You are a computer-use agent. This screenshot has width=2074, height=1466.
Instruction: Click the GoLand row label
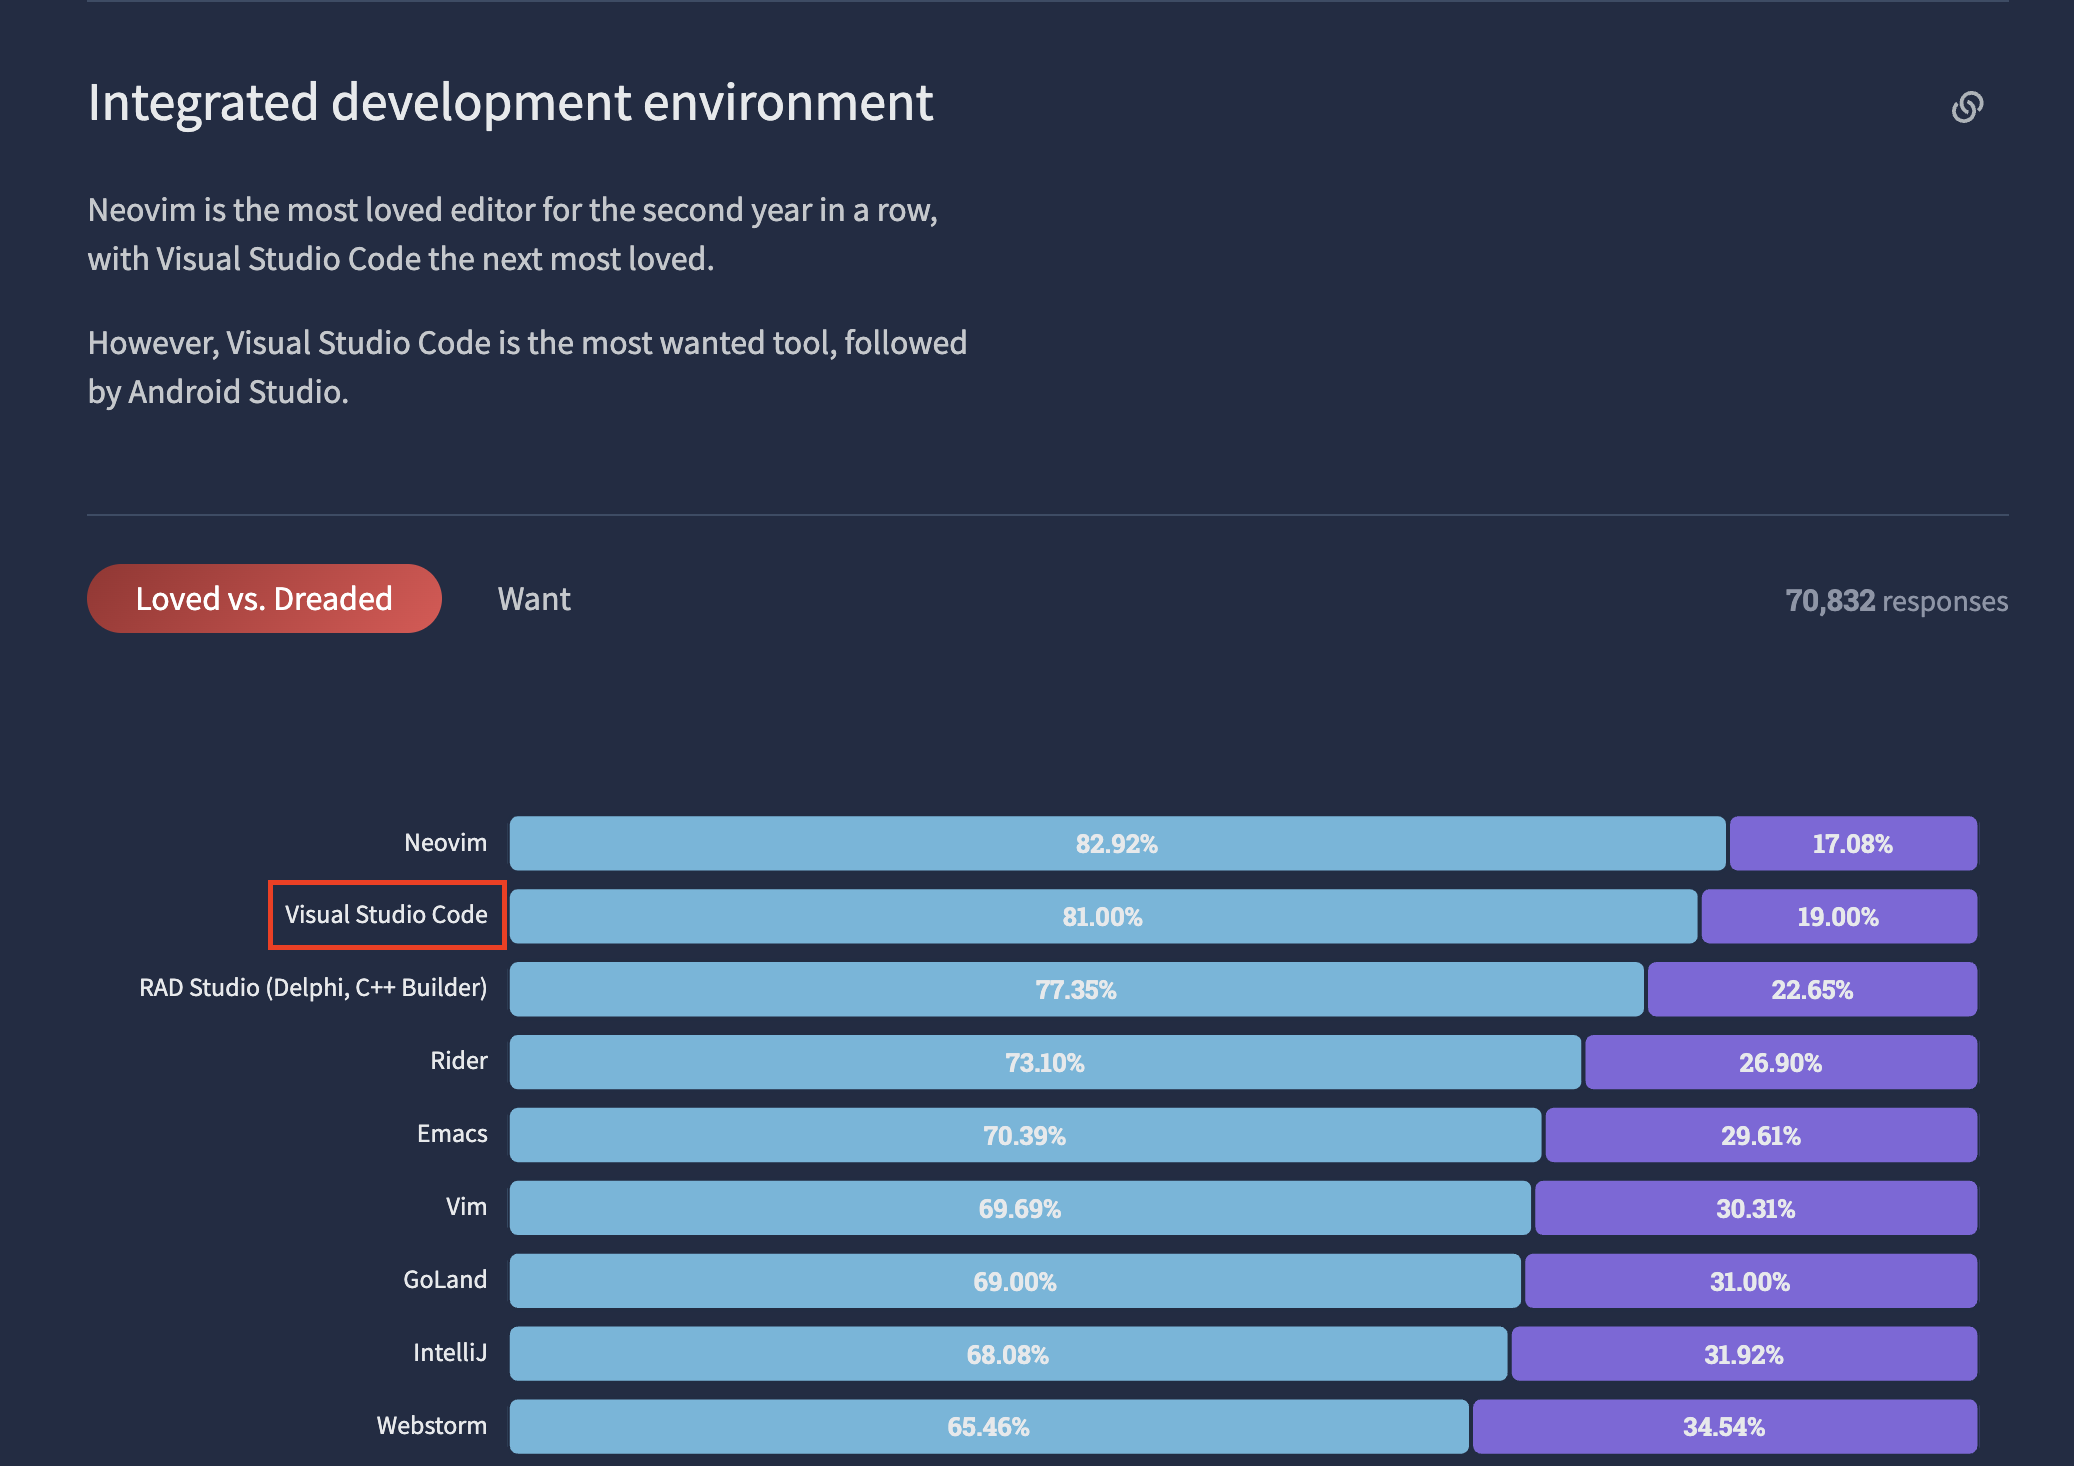[446, 1280]
